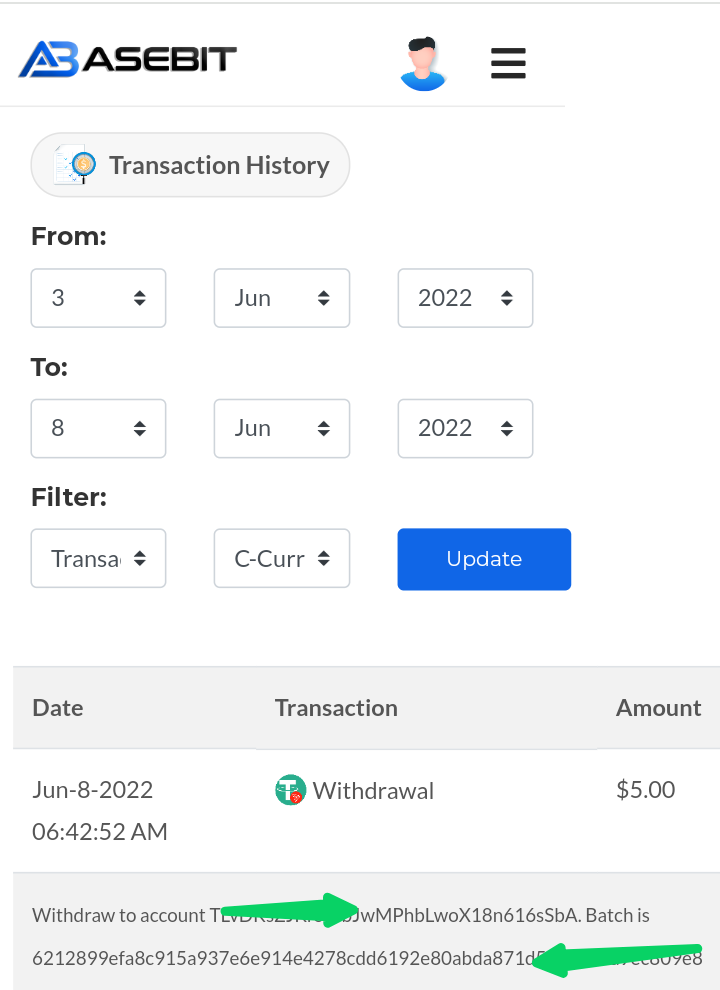This screenshot has width=720, height=990.
Task: Click the user avatar profile icon
Action: pyautogui.click(x=423, y=64)
